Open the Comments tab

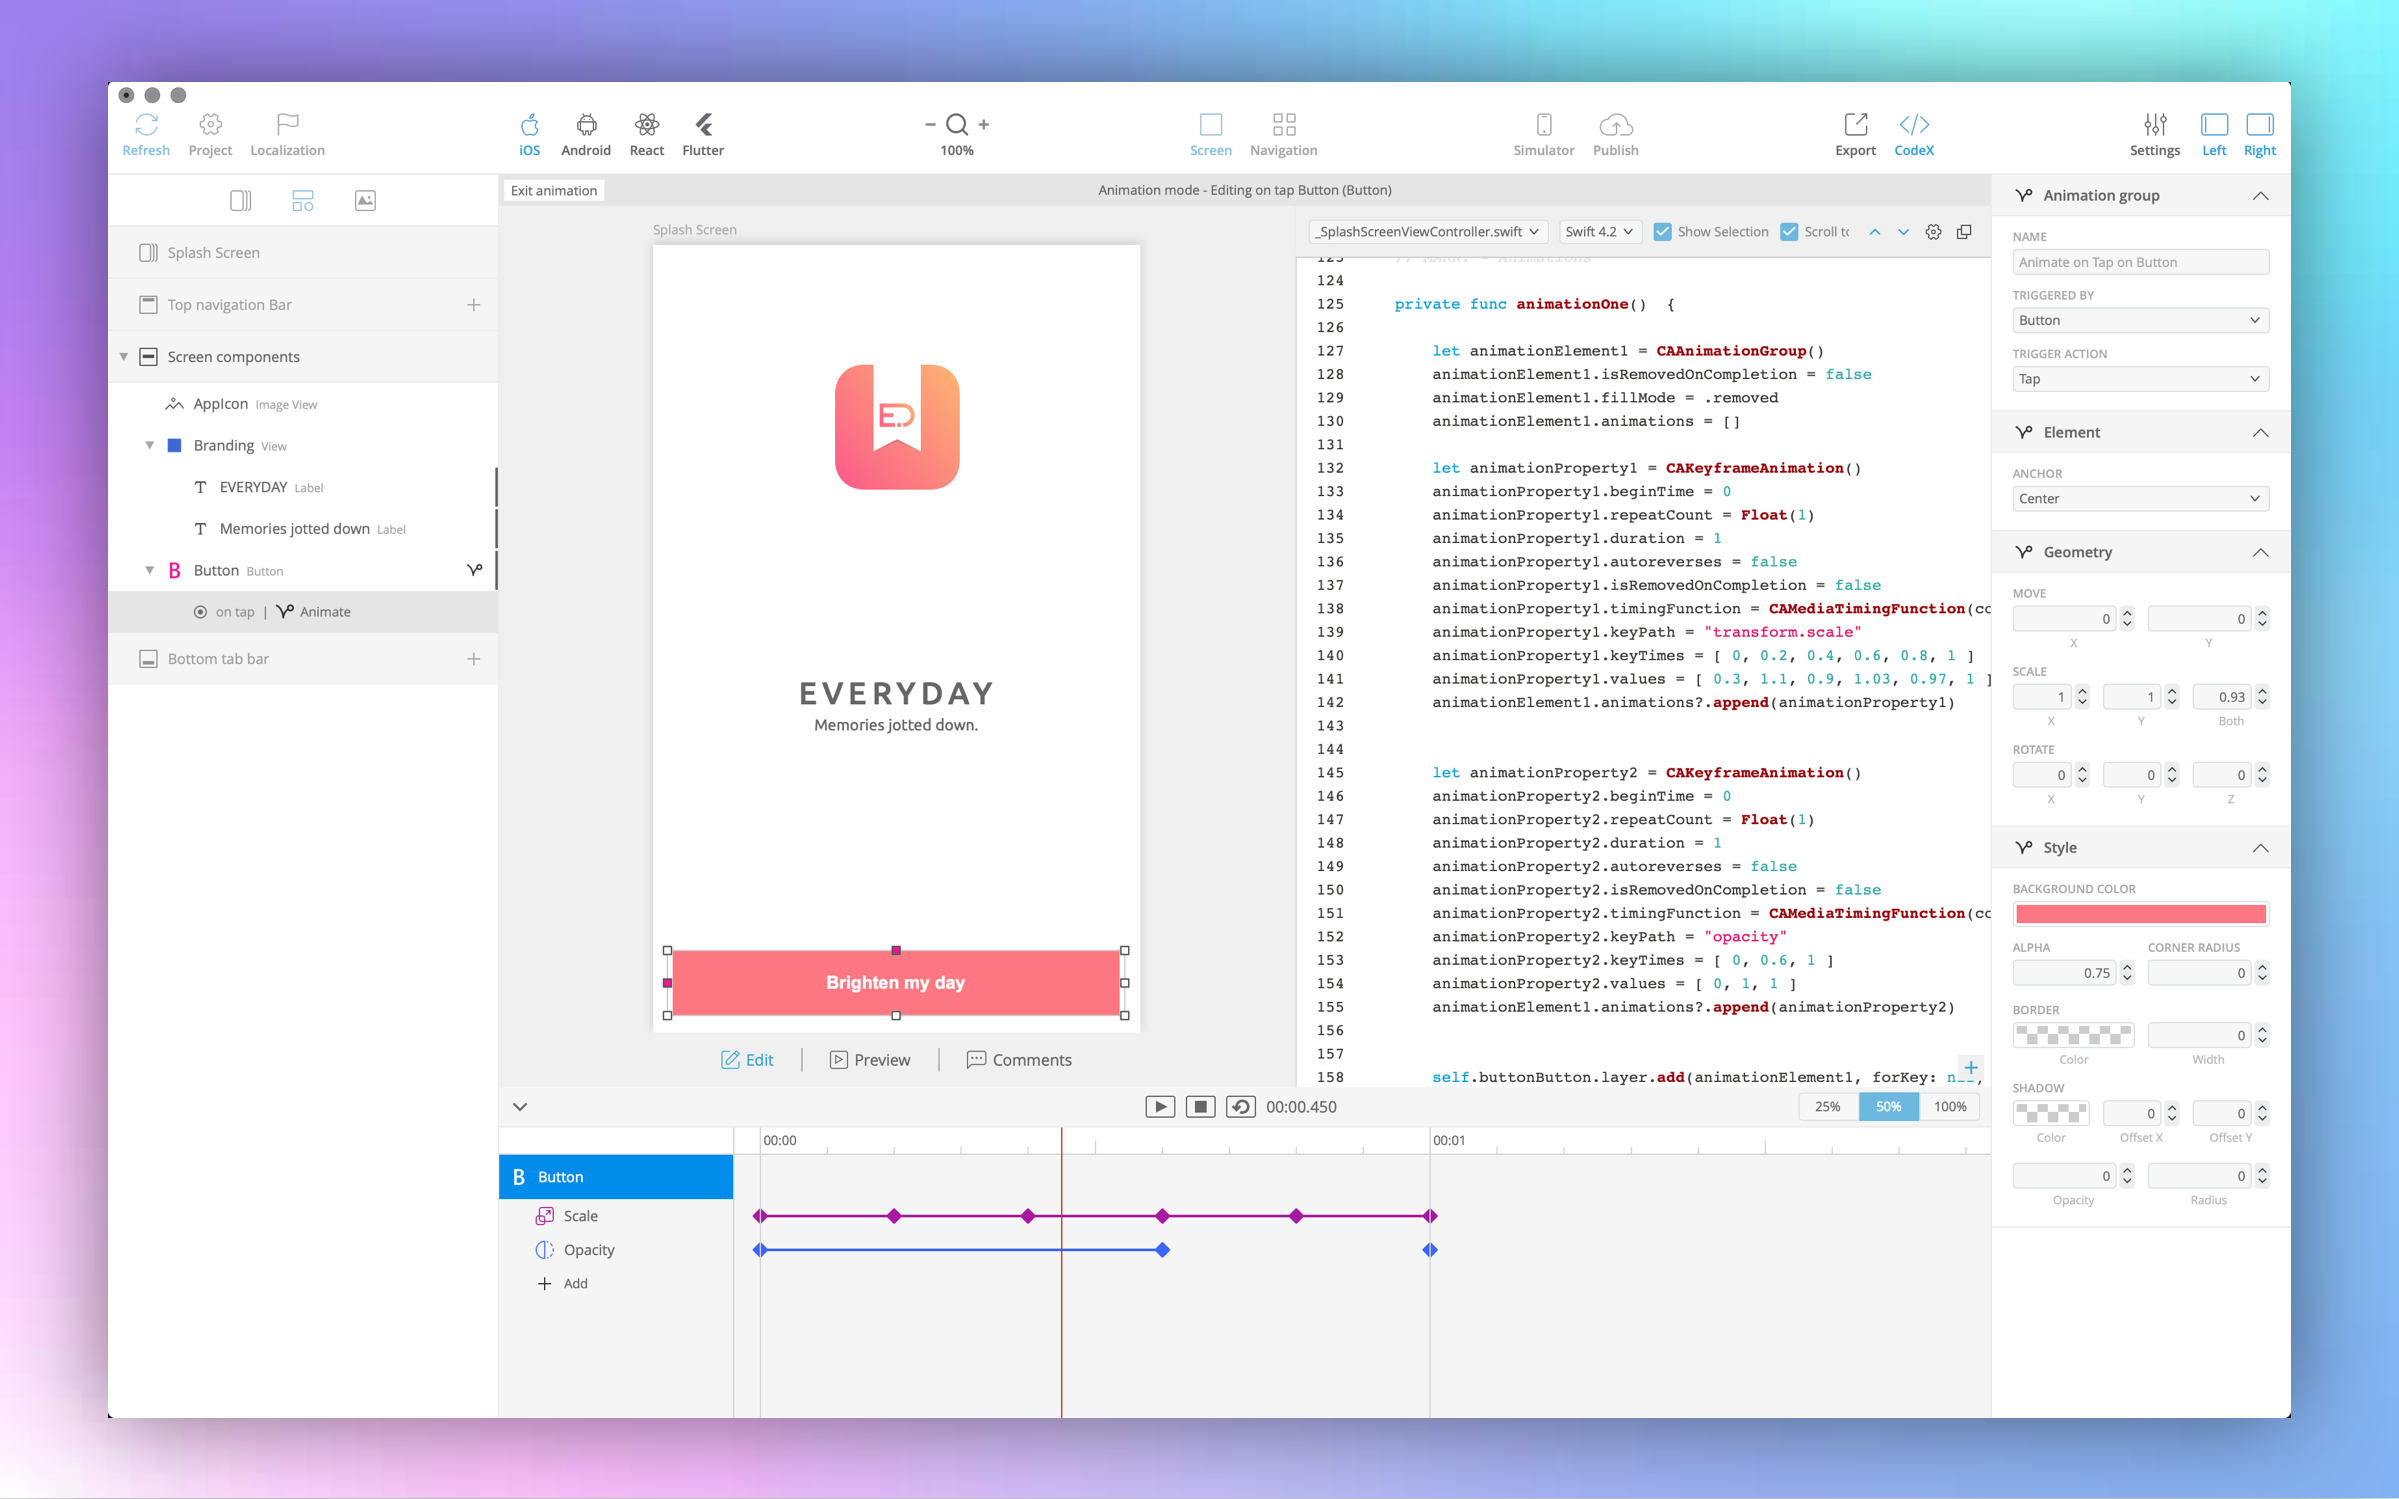1018,1060
